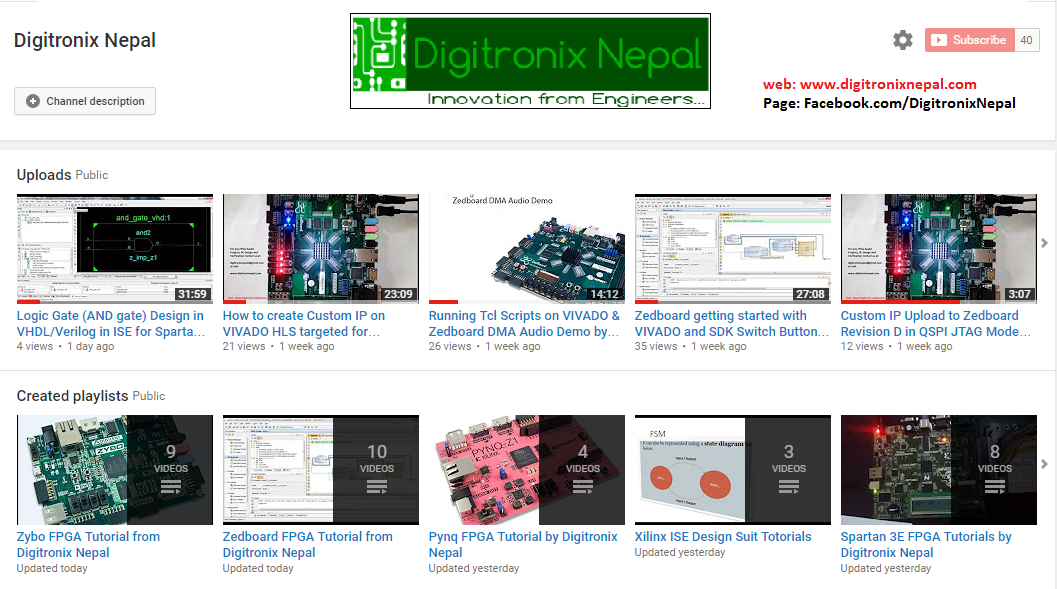Click the 31:59 duration badge
Image resolution: width=1057 pixels, height=589 pixels.
tap(192, 294)
